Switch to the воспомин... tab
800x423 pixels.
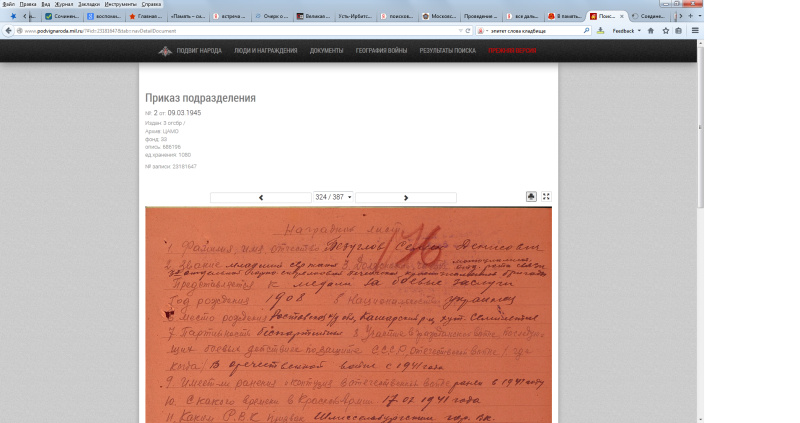point(104,16)
